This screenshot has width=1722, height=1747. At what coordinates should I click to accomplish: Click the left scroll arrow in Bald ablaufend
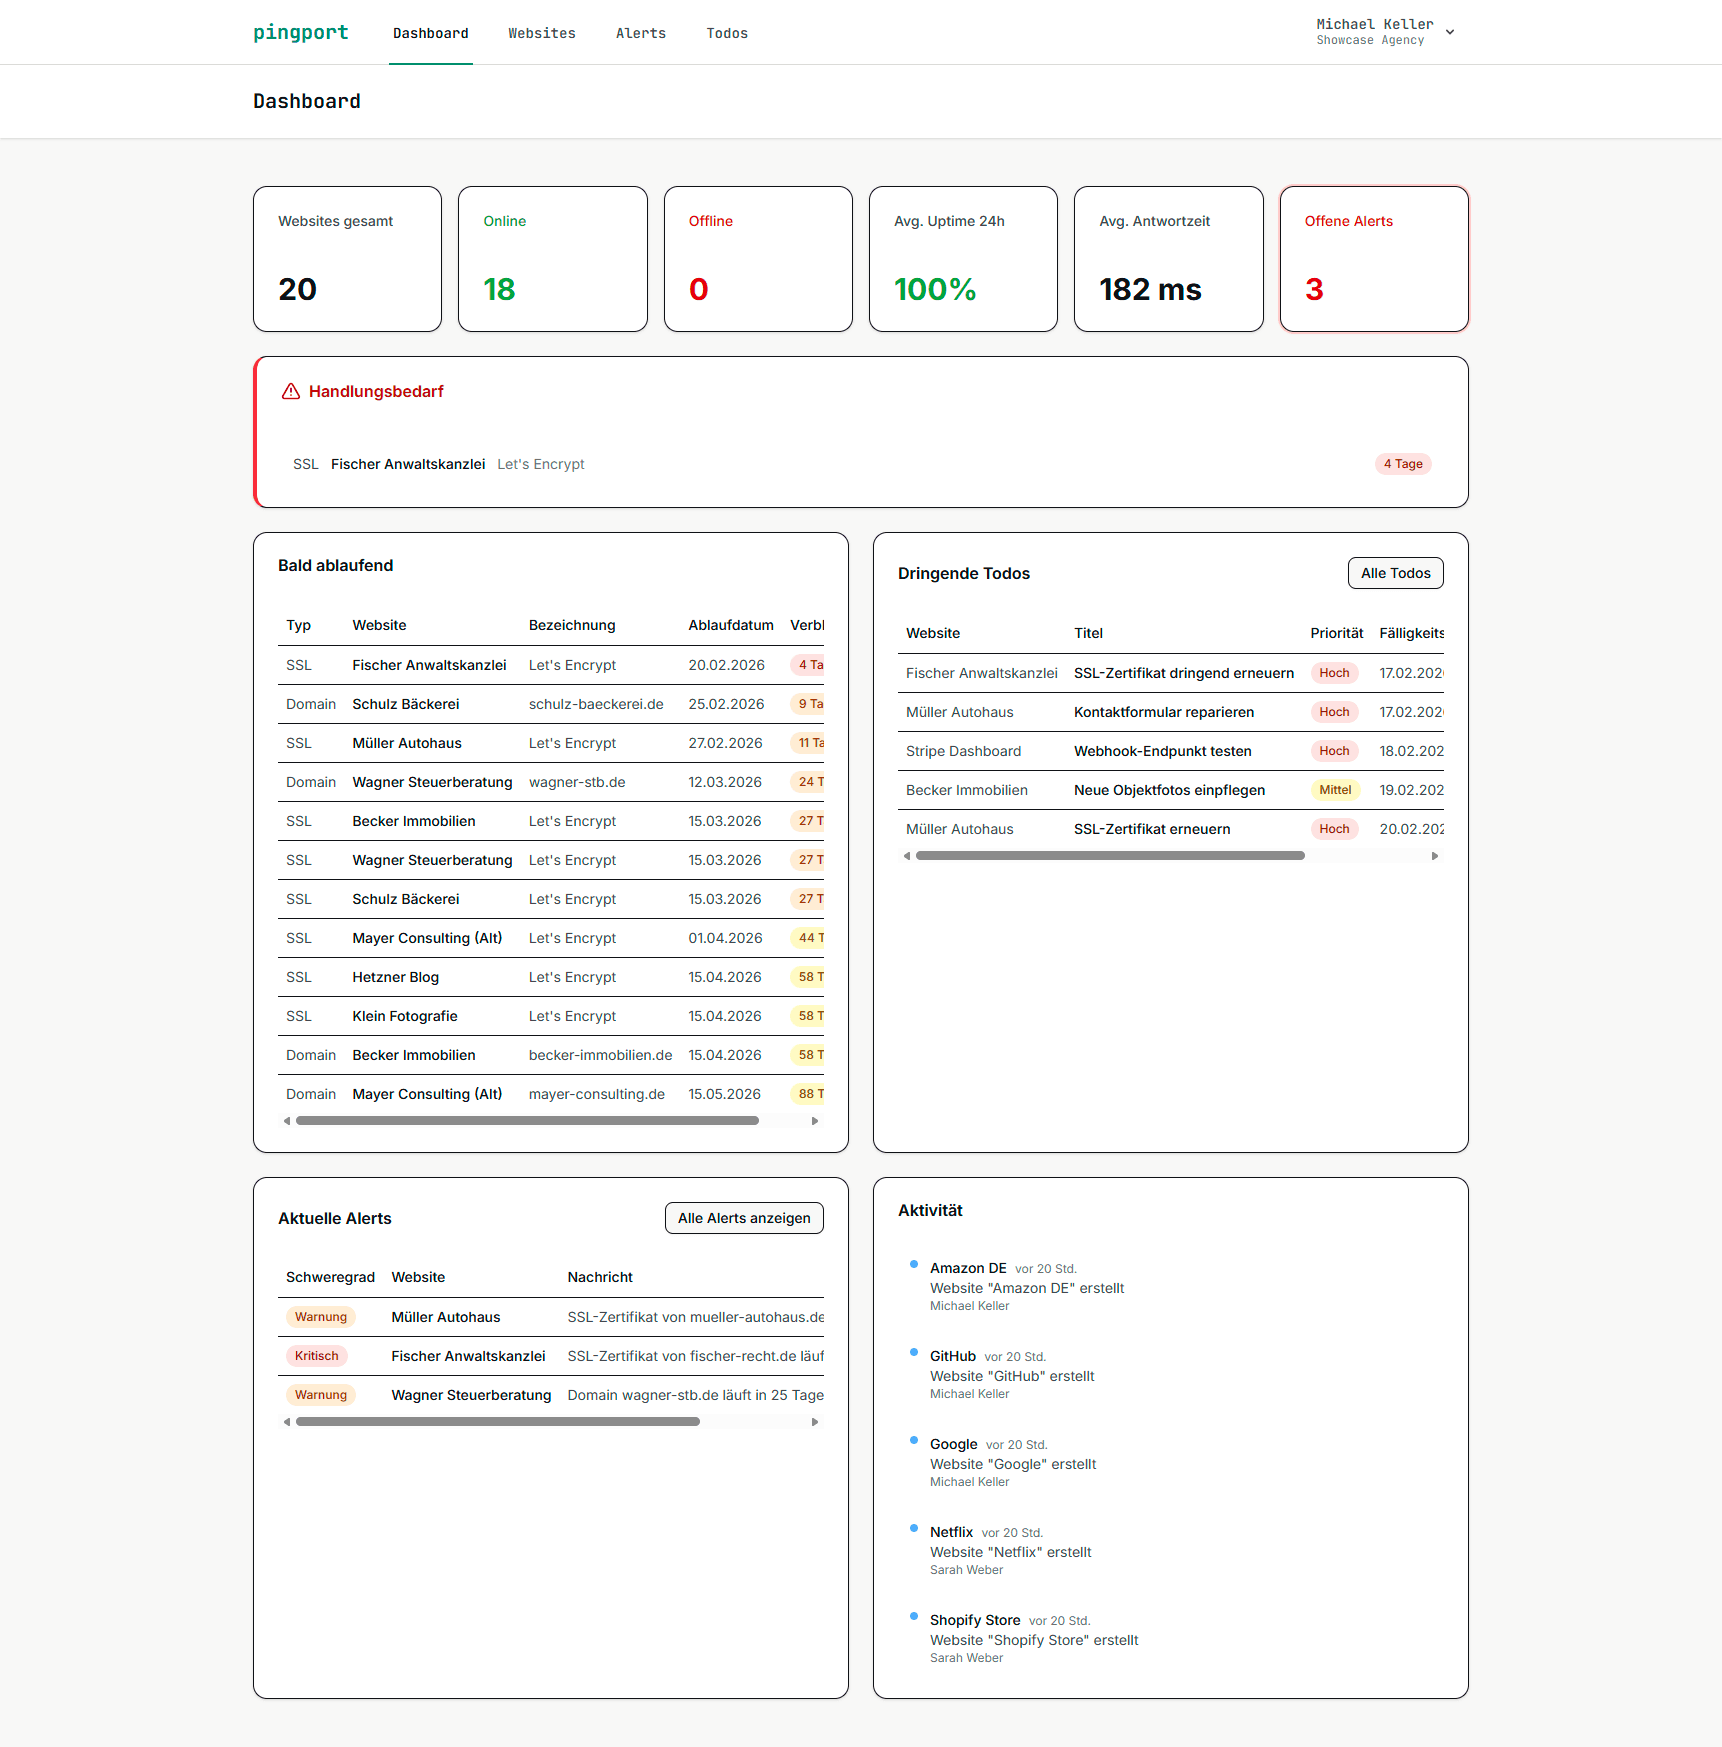[x=287, y=1121]
